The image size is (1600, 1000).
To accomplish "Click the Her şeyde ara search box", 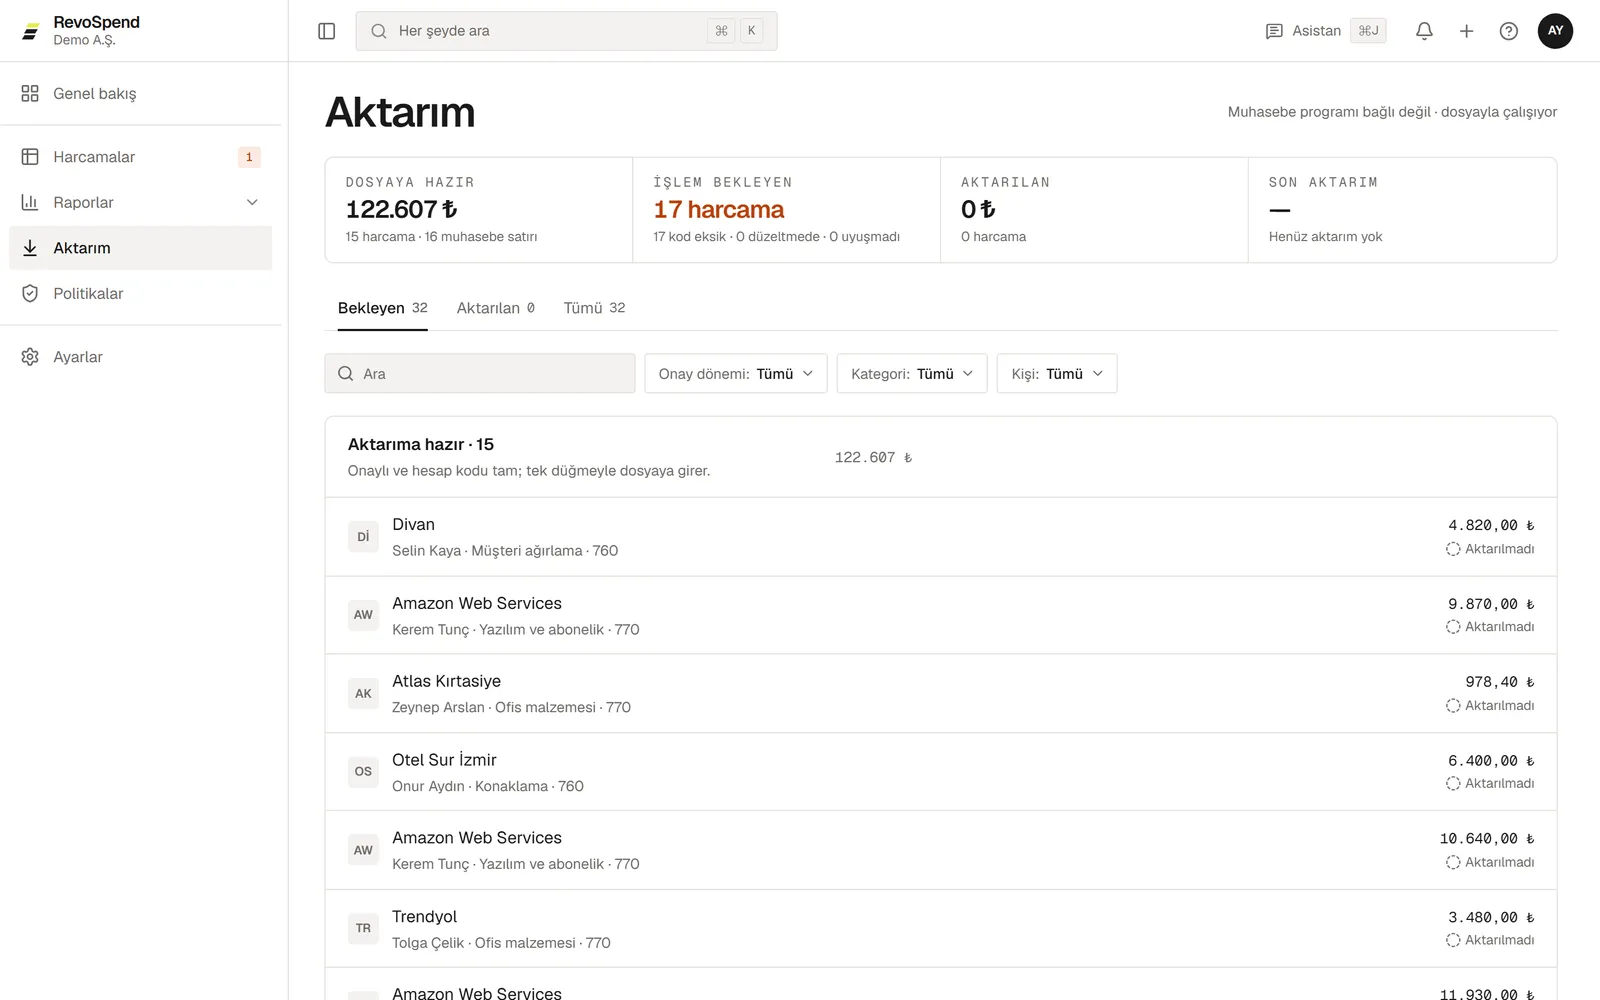I will click(x=566, y=31).
